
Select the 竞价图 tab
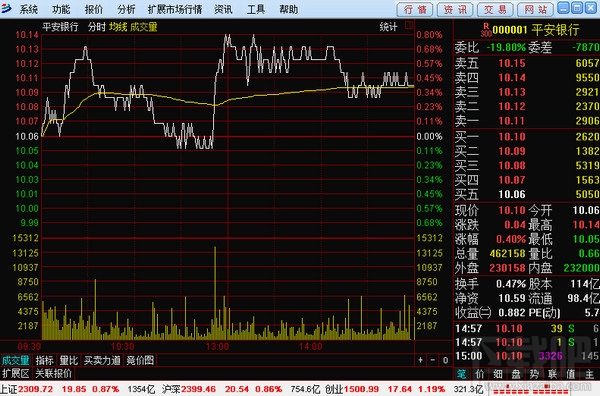click(x=140, y=360)
